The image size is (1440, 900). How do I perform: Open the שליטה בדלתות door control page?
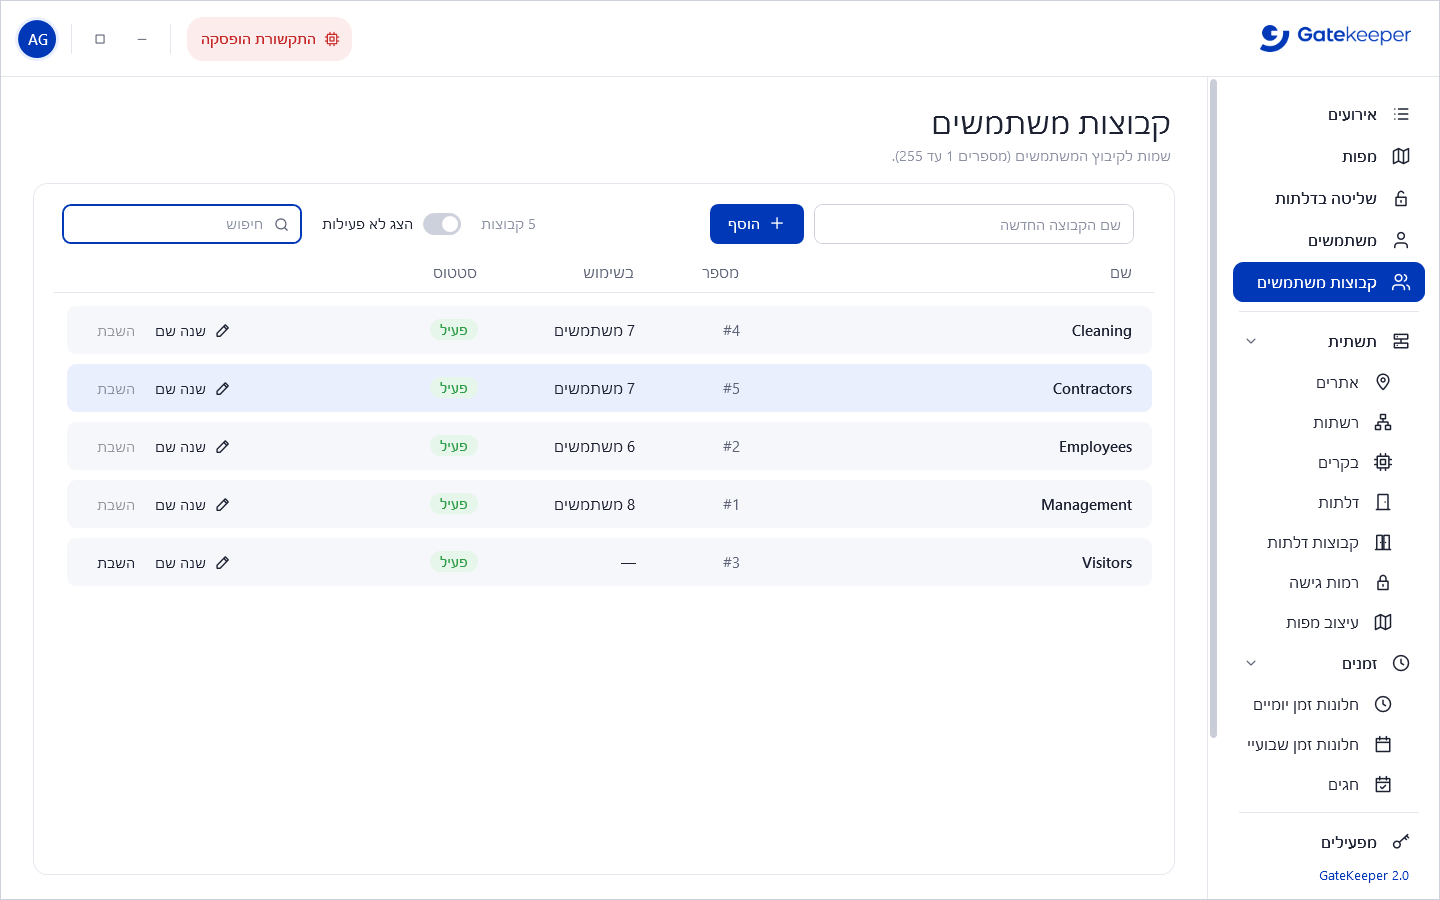1329,198
